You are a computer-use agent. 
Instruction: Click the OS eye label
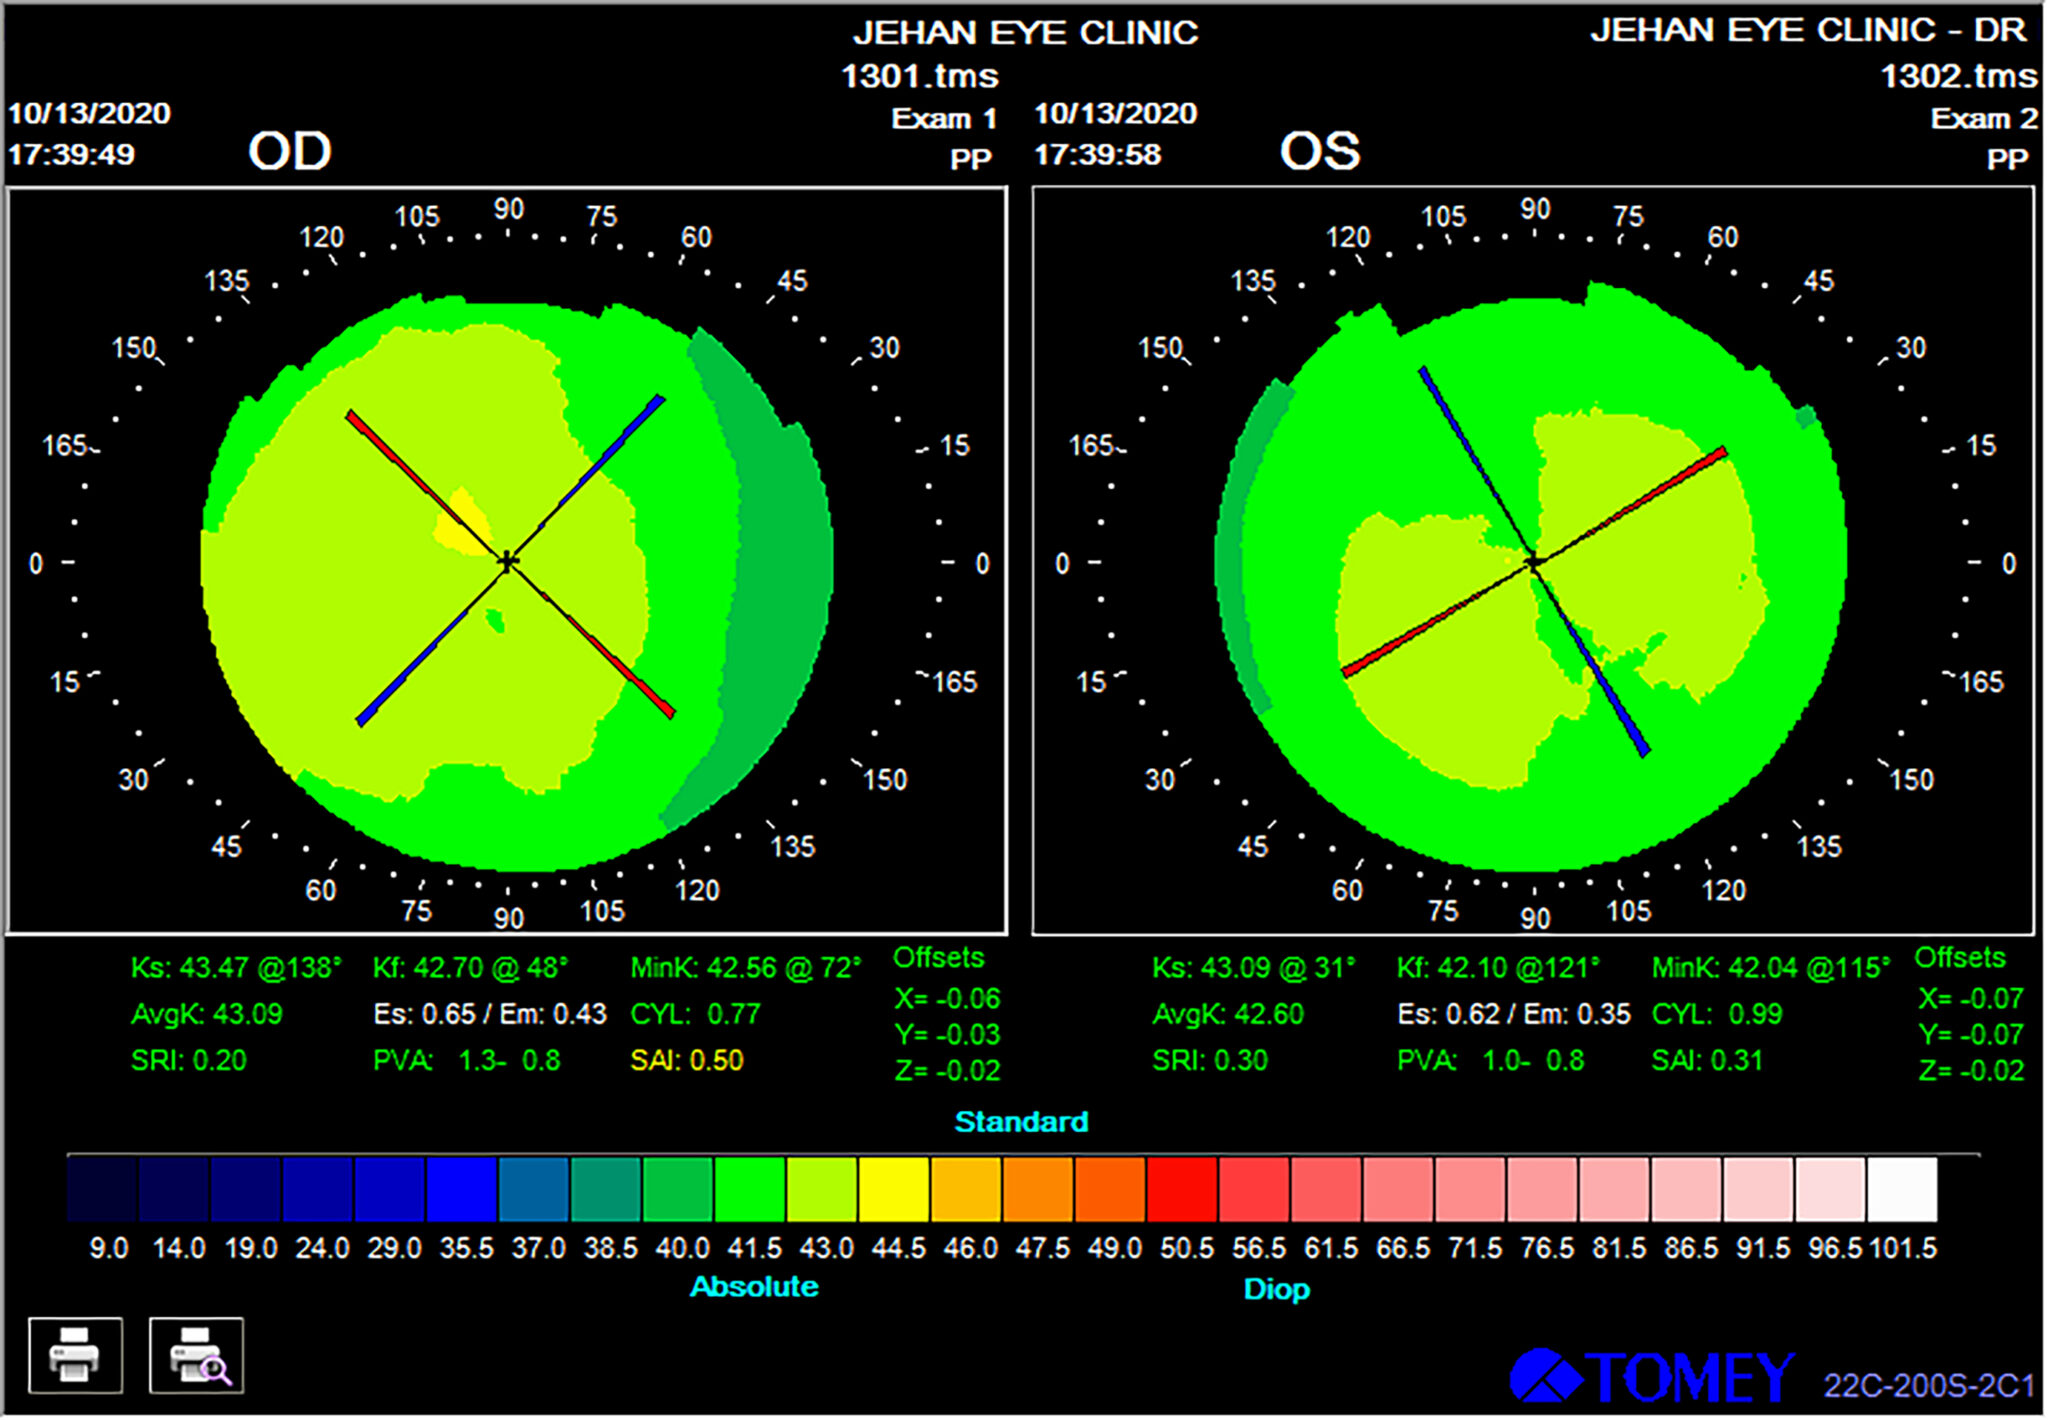tap(1320, 151)
